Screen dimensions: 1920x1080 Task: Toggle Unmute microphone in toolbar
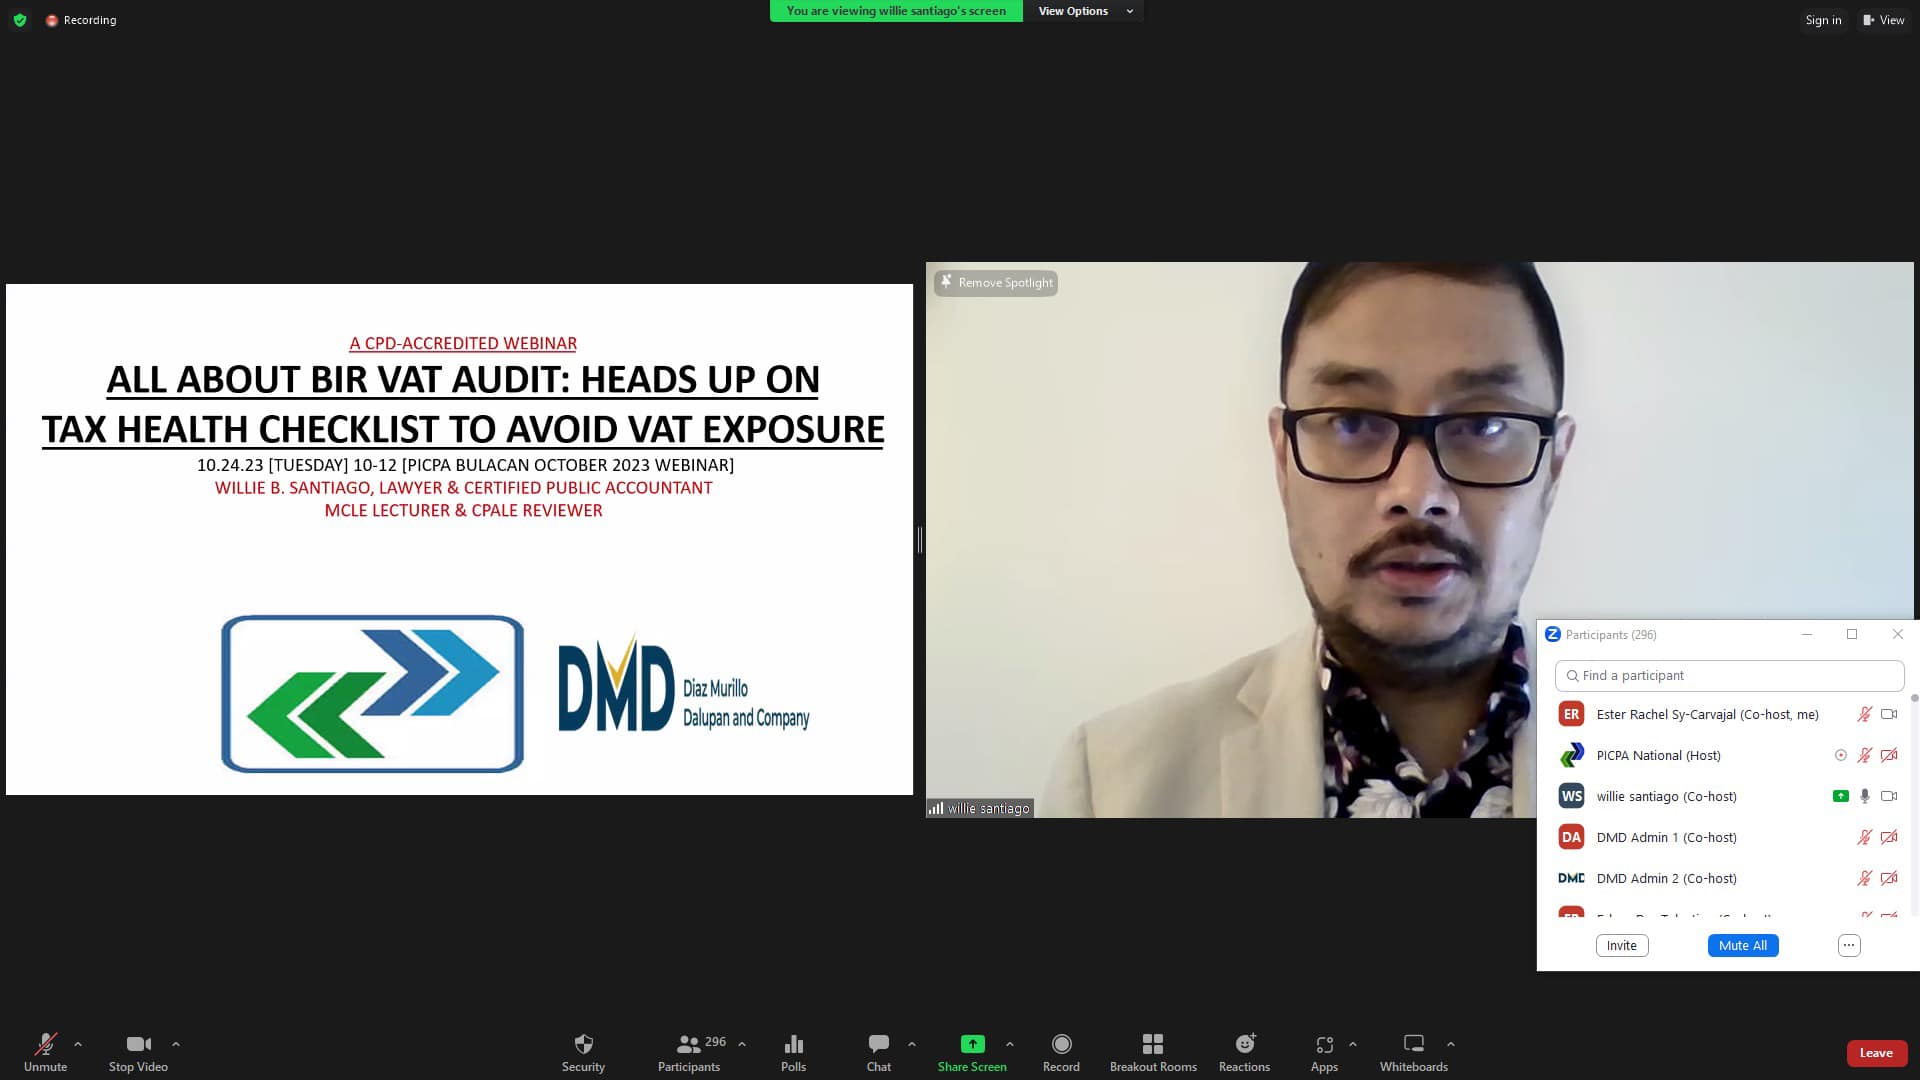point(46,1053)
